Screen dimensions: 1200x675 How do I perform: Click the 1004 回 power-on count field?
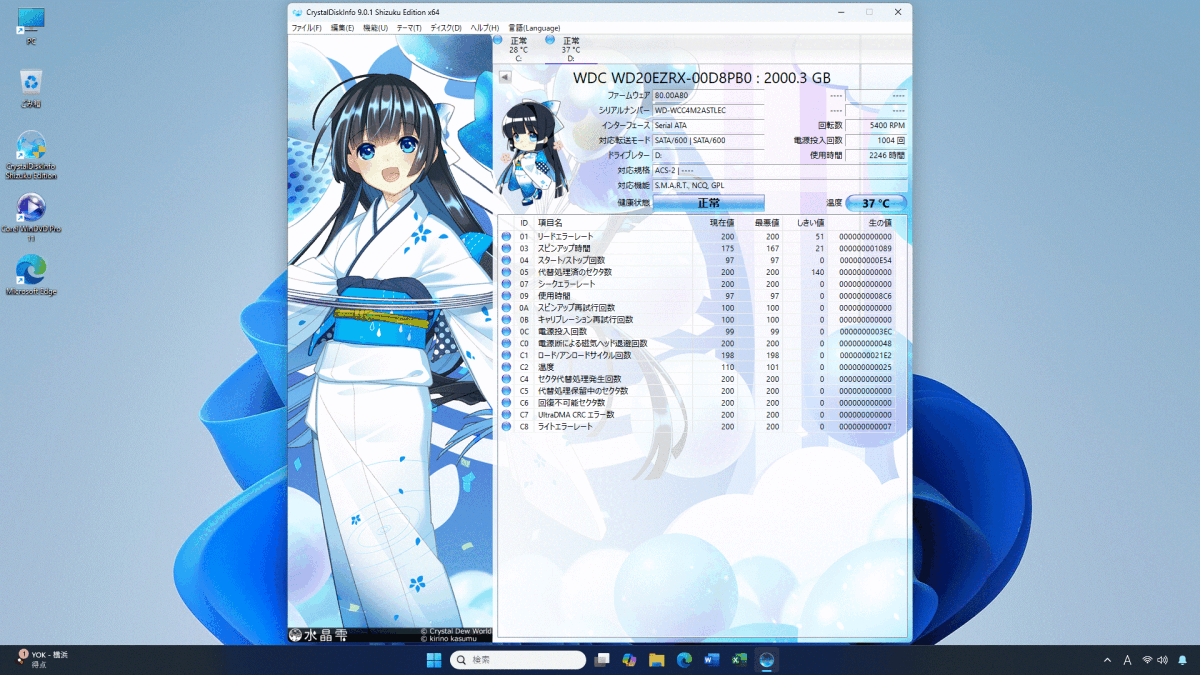[876, 141]
